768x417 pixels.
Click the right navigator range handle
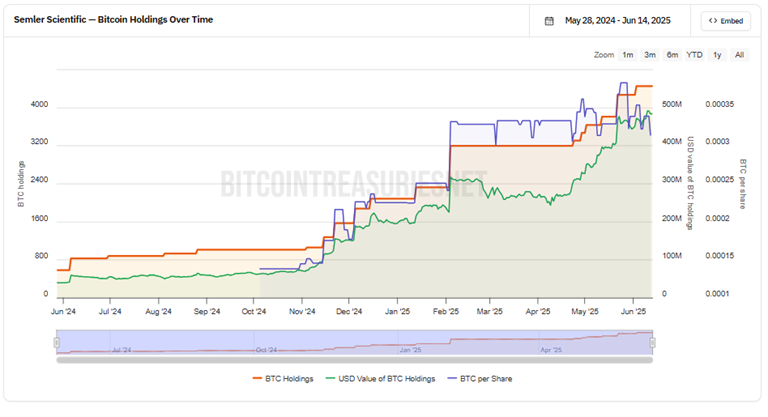[652, 343]
